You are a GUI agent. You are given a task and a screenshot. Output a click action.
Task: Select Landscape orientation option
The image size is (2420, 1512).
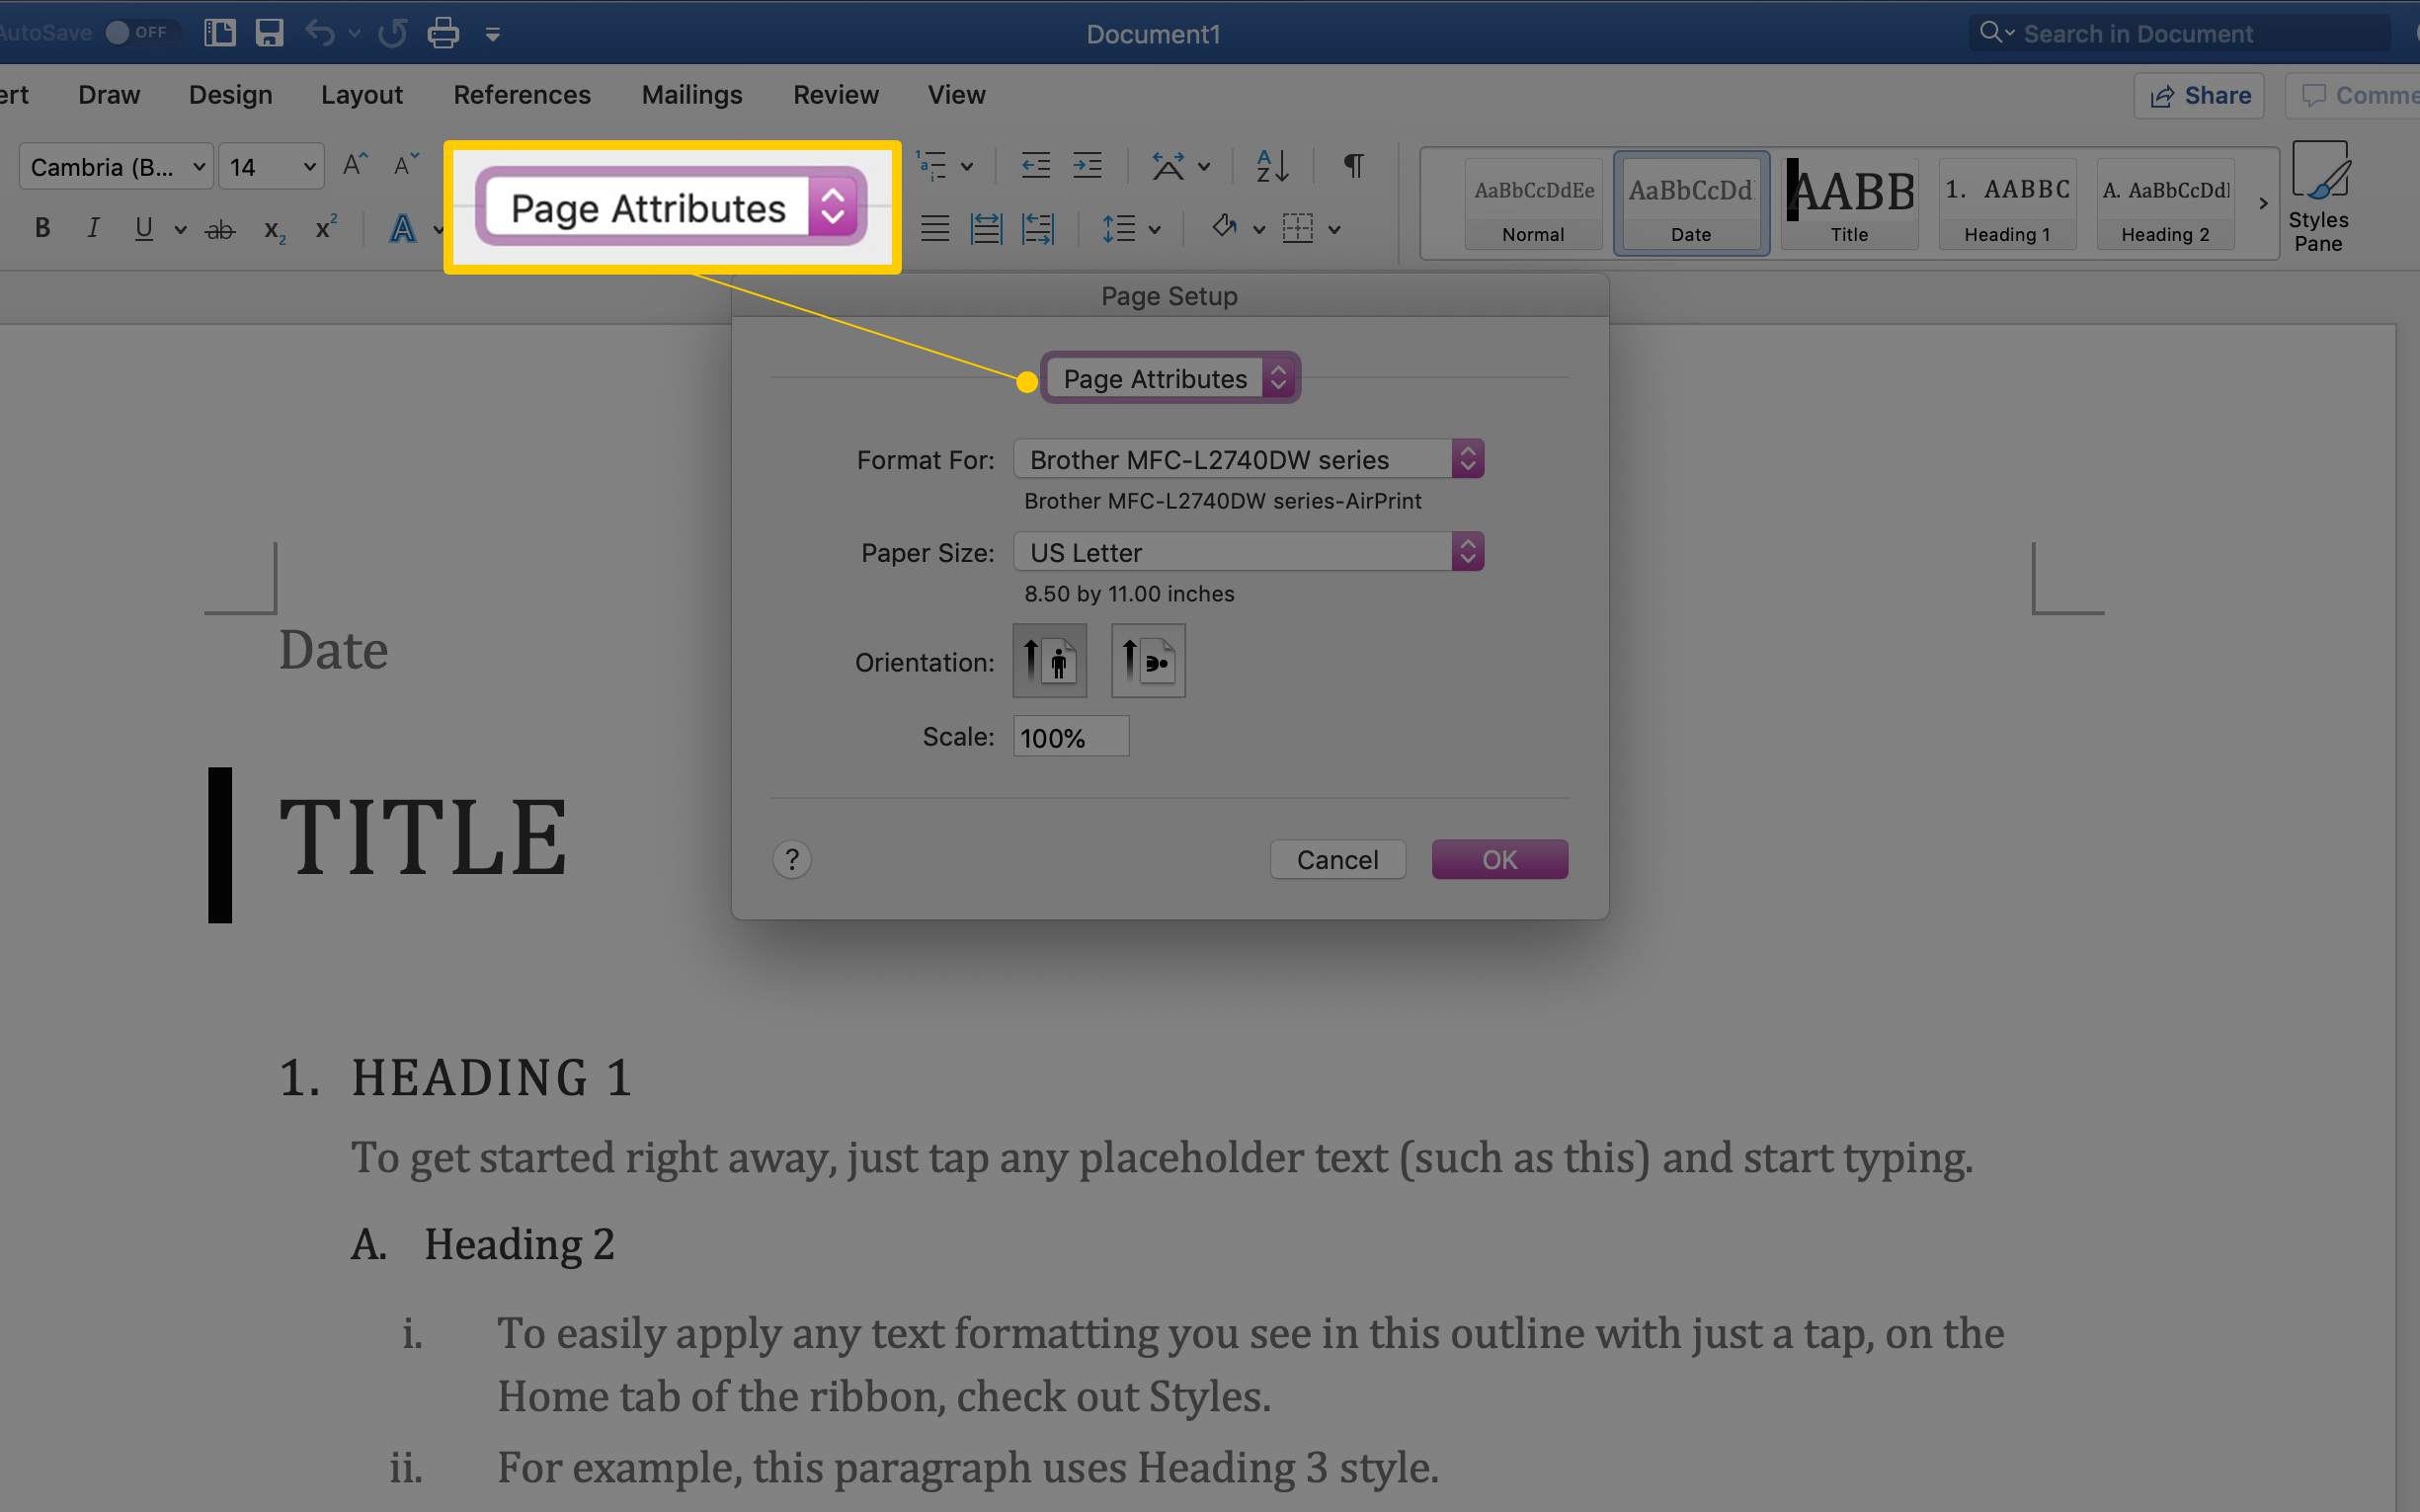tap(1143, 662)
